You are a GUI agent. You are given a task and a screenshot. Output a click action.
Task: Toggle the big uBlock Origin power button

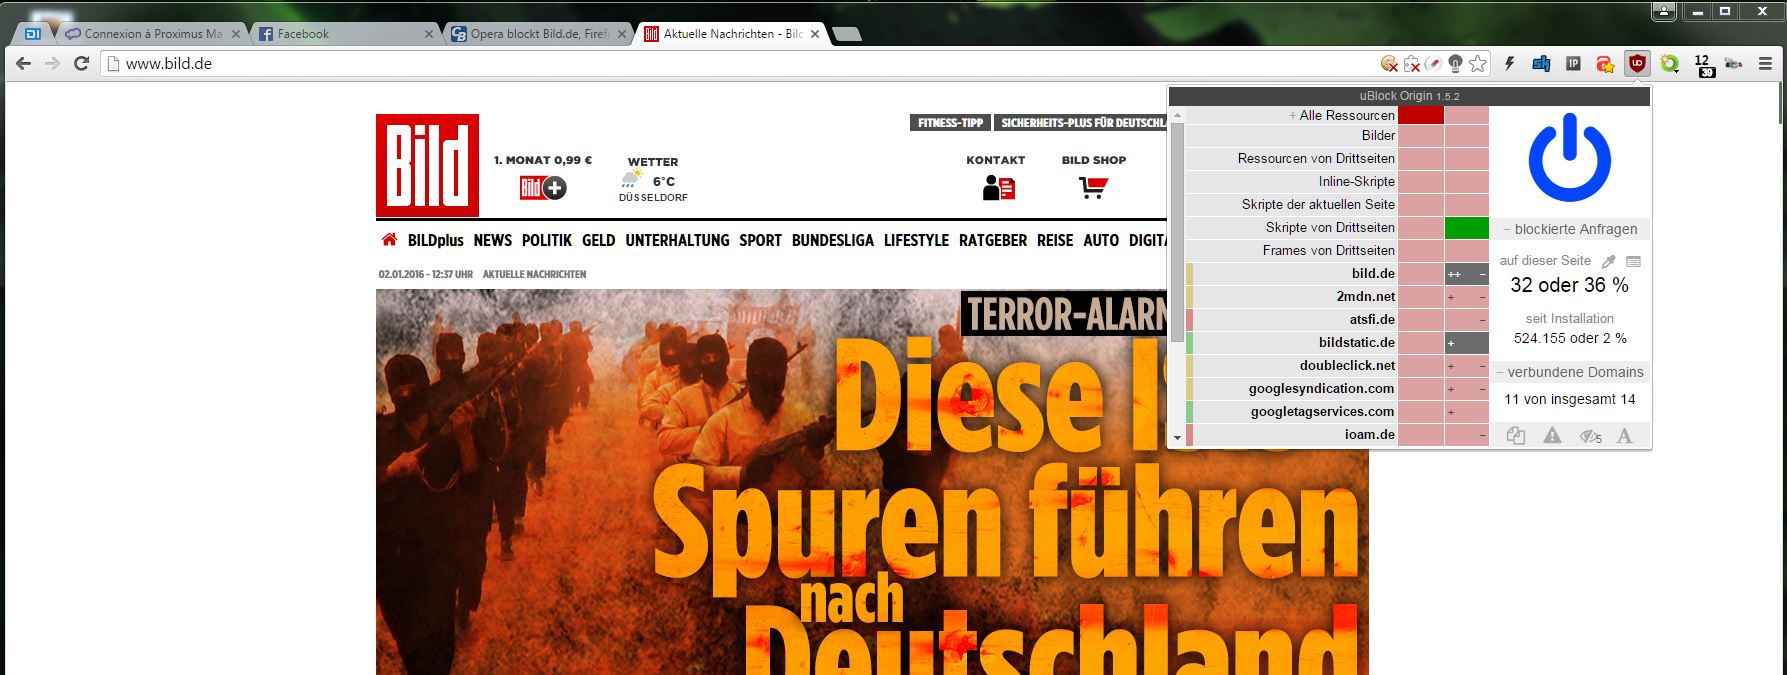pos(1569,158)
